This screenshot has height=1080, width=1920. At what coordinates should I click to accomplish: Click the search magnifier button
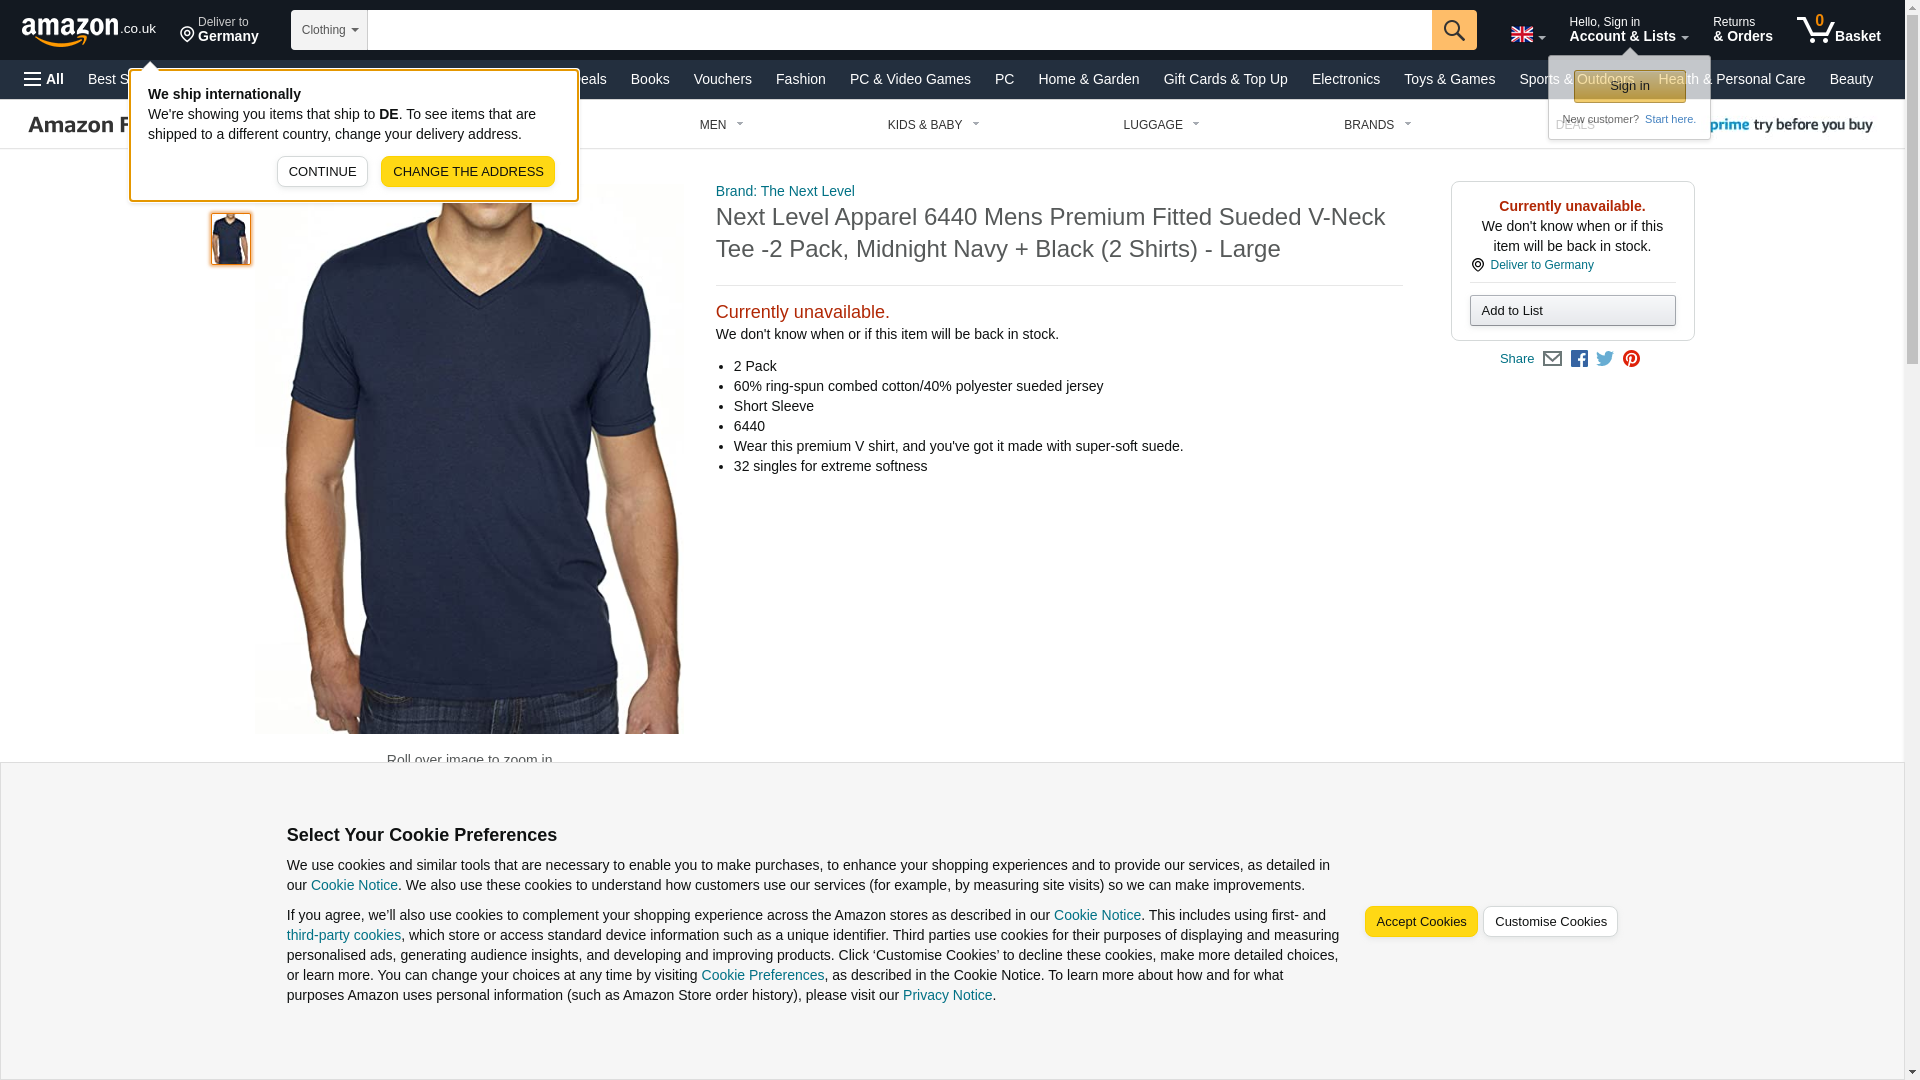pyautogui.click(x=1454, y=30)
